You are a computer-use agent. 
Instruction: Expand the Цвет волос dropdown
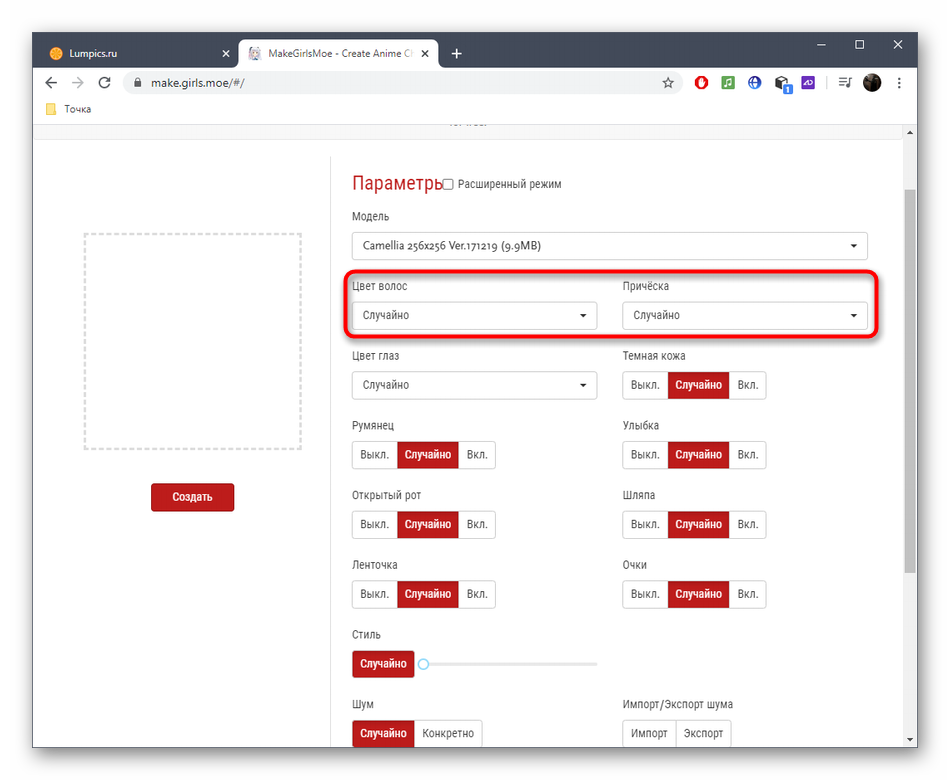pyautogui.click(x=474, y=316)
